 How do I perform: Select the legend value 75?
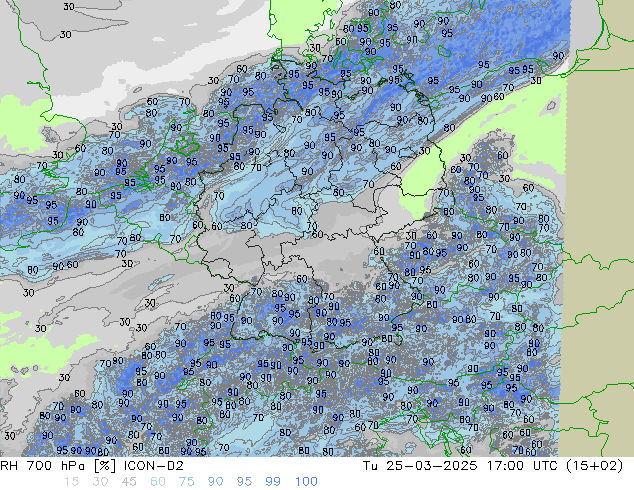point(186,482)
